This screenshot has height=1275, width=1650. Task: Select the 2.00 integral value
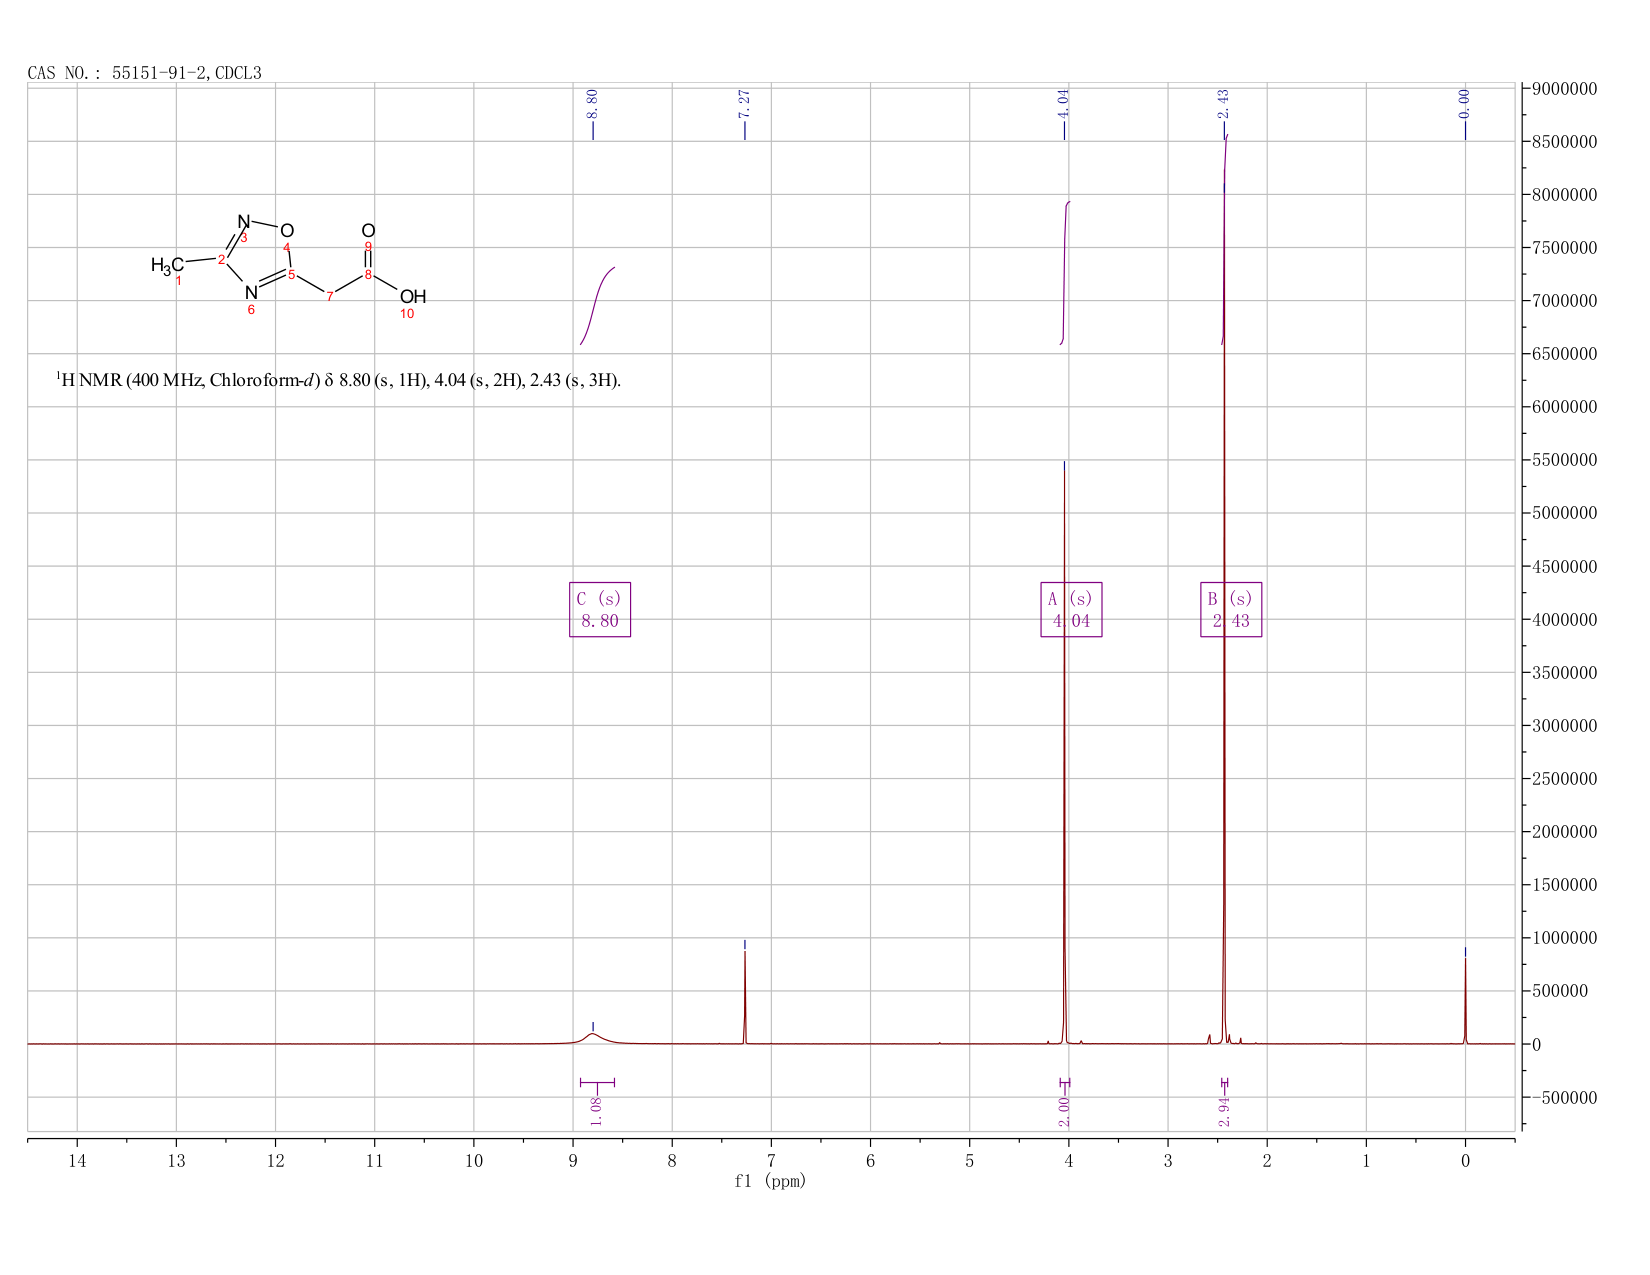tap(1064, 1111)
